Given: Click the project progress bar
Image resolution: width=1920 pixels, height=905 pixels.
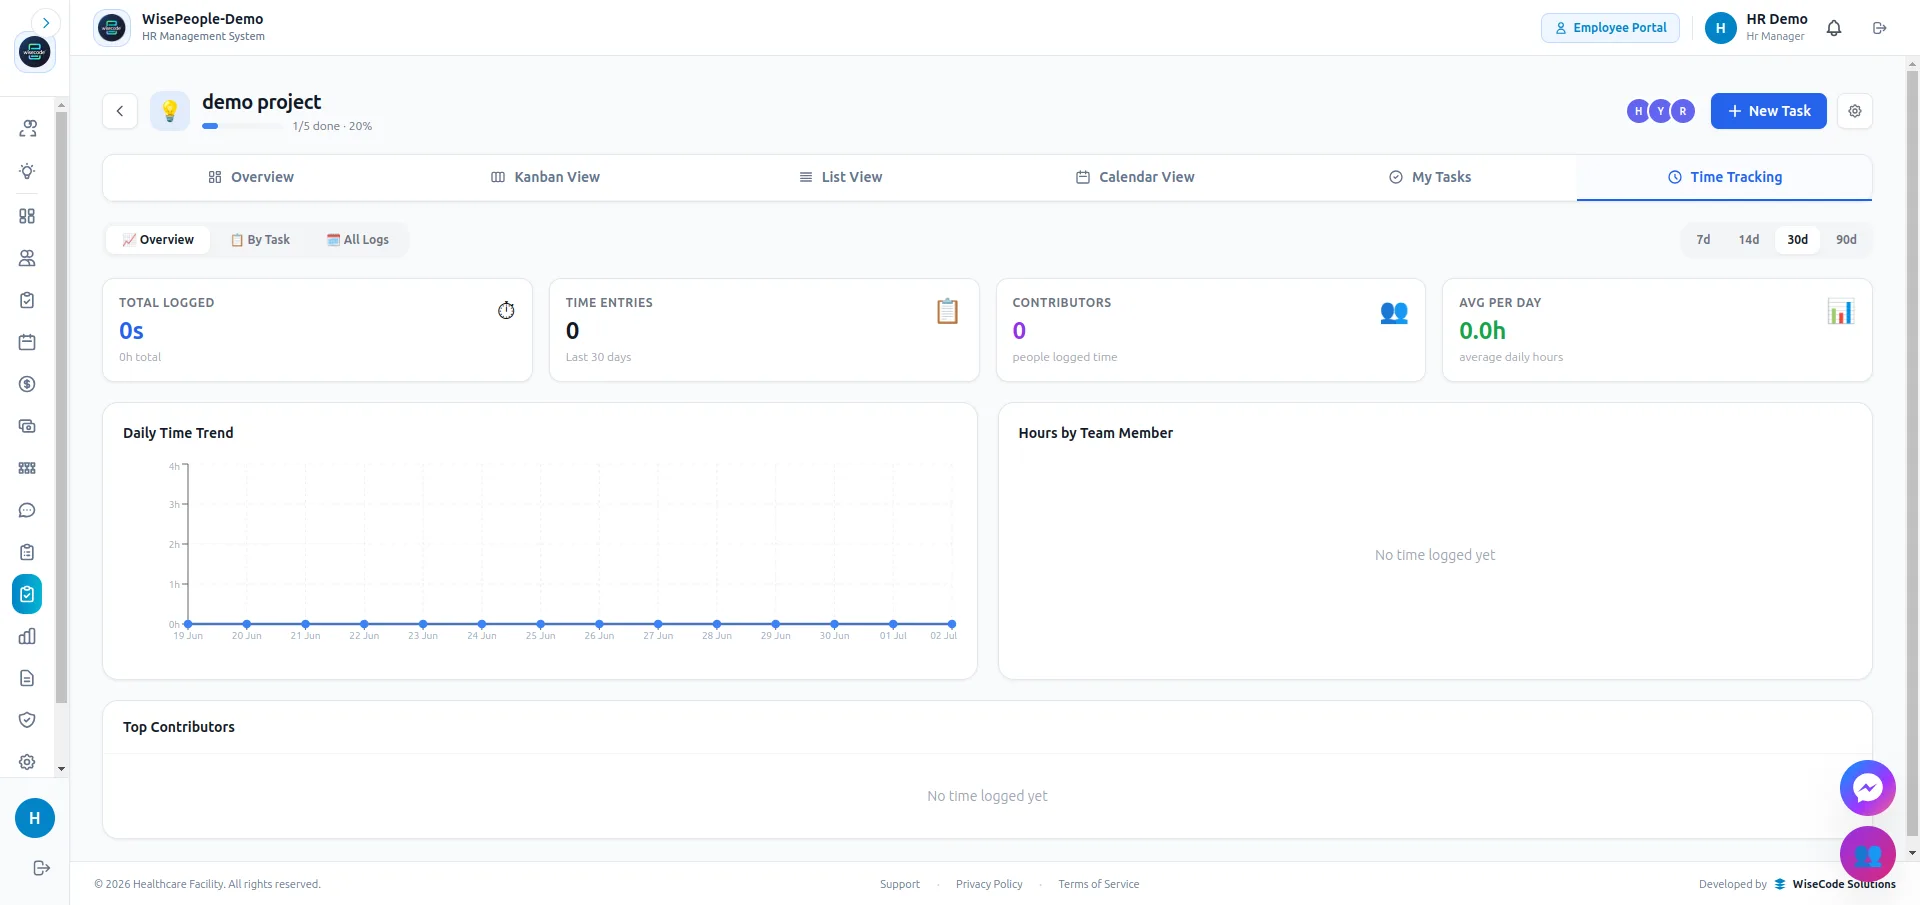Looking at the screenshot, I should (x=243, y=126).
